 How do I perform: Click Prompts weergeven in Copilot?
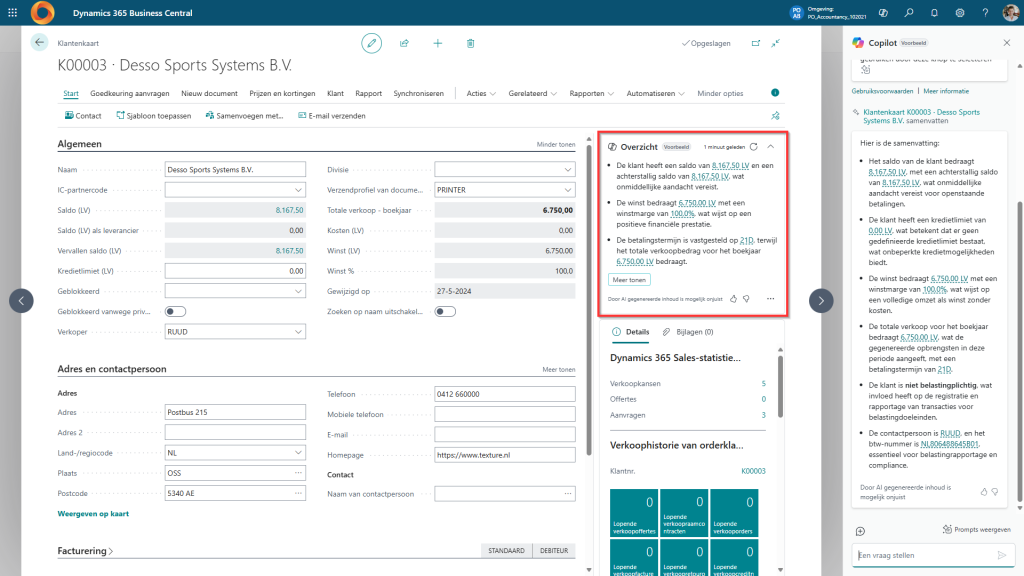(x=976, y=530)
